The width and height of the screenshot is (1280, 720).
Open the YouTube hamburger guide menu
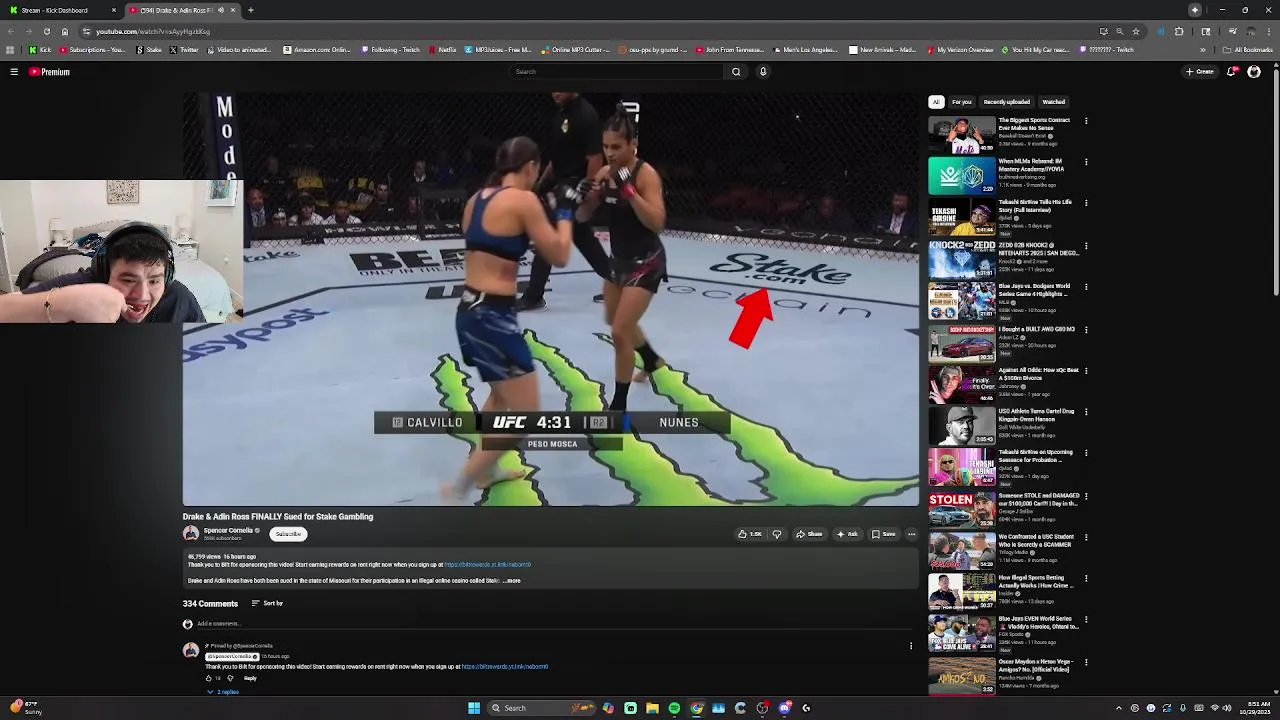(14, 72)
